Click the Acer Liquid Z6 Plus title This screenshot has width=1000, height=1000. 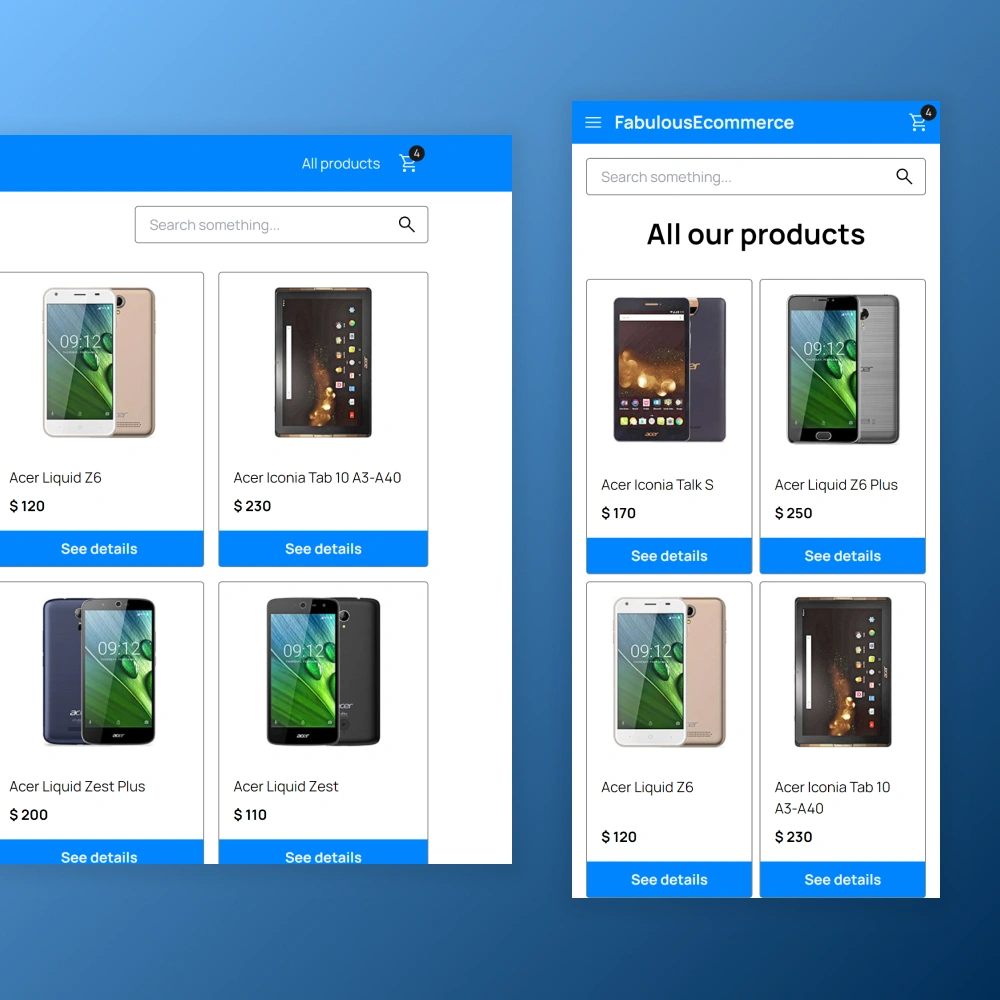(x=835, y=485)
